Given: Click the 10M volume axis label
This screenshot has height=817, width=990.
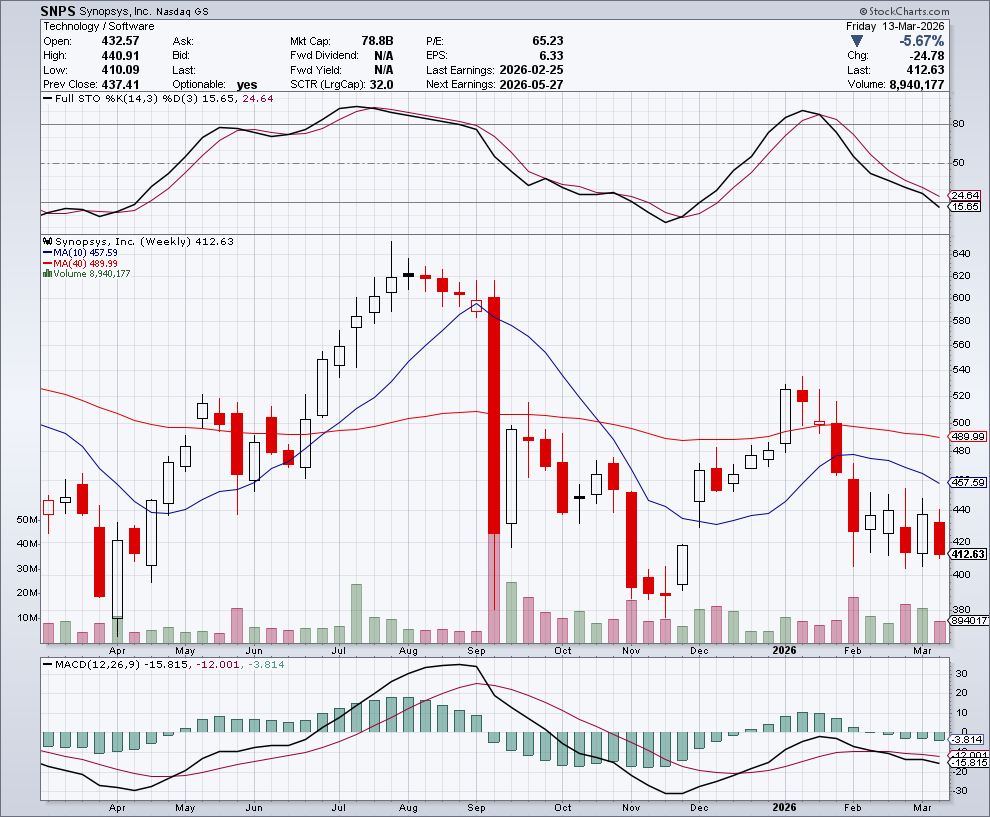Looking at the screenshot, I should [27, 617].
